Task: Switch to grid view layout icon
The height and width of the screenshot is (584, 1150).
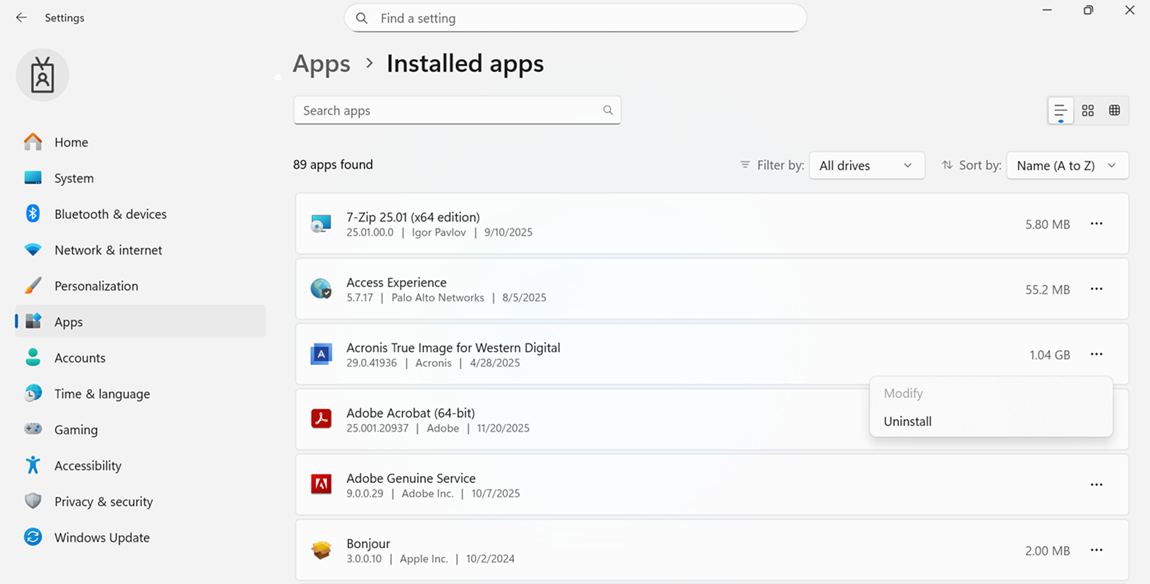Action: pos(1088,111)
